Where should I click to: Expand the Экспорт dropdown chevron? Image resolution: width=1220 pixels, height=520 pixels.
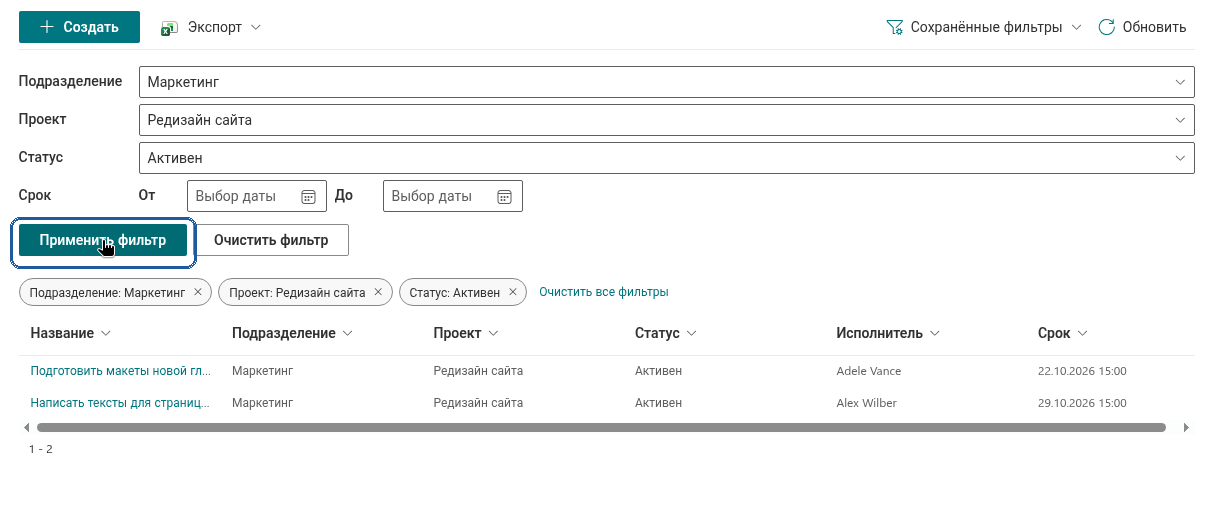pyautogui.click(x=256, y=28)
